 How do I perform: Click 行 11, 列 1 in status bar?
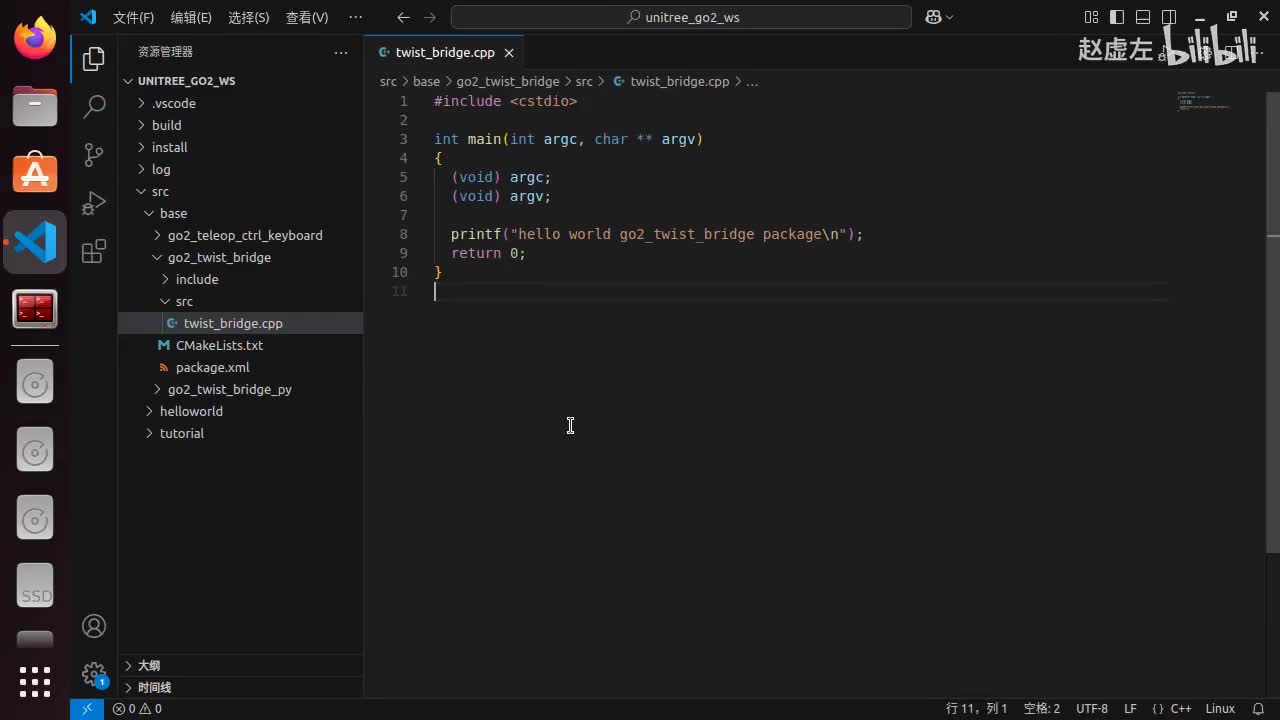coord(977,709)
